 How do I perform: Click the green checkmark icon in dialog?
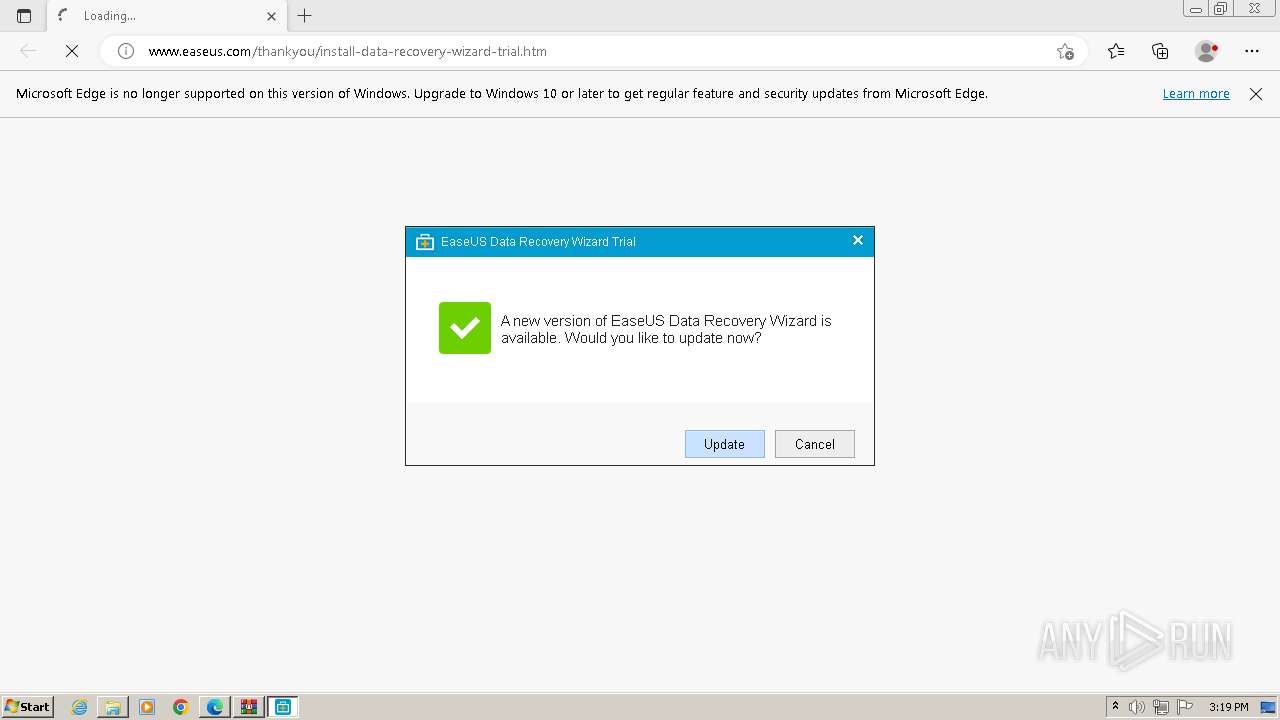465,328
